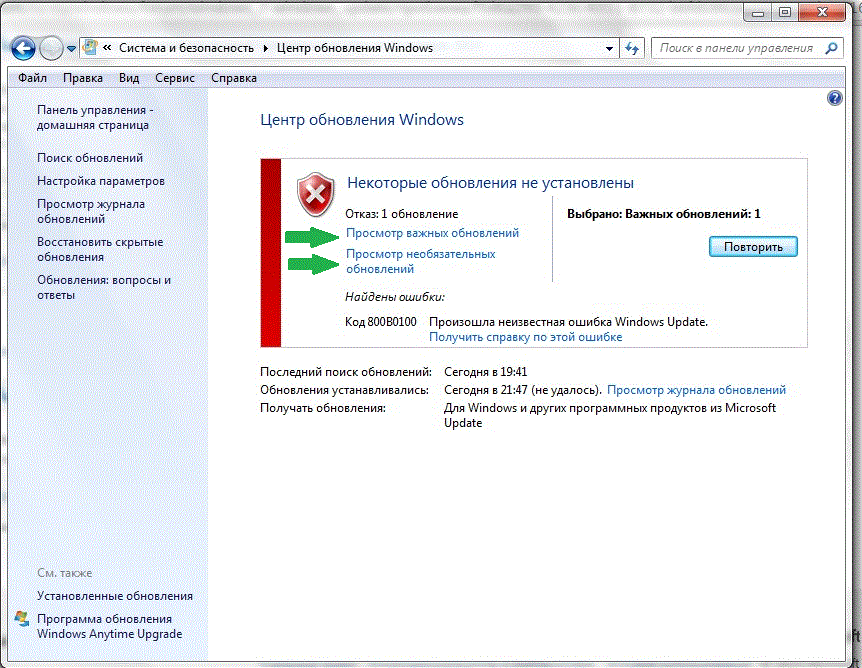Open the Файл menu
Viewport: 862px width, 668px height.
(x=32, y=78)
